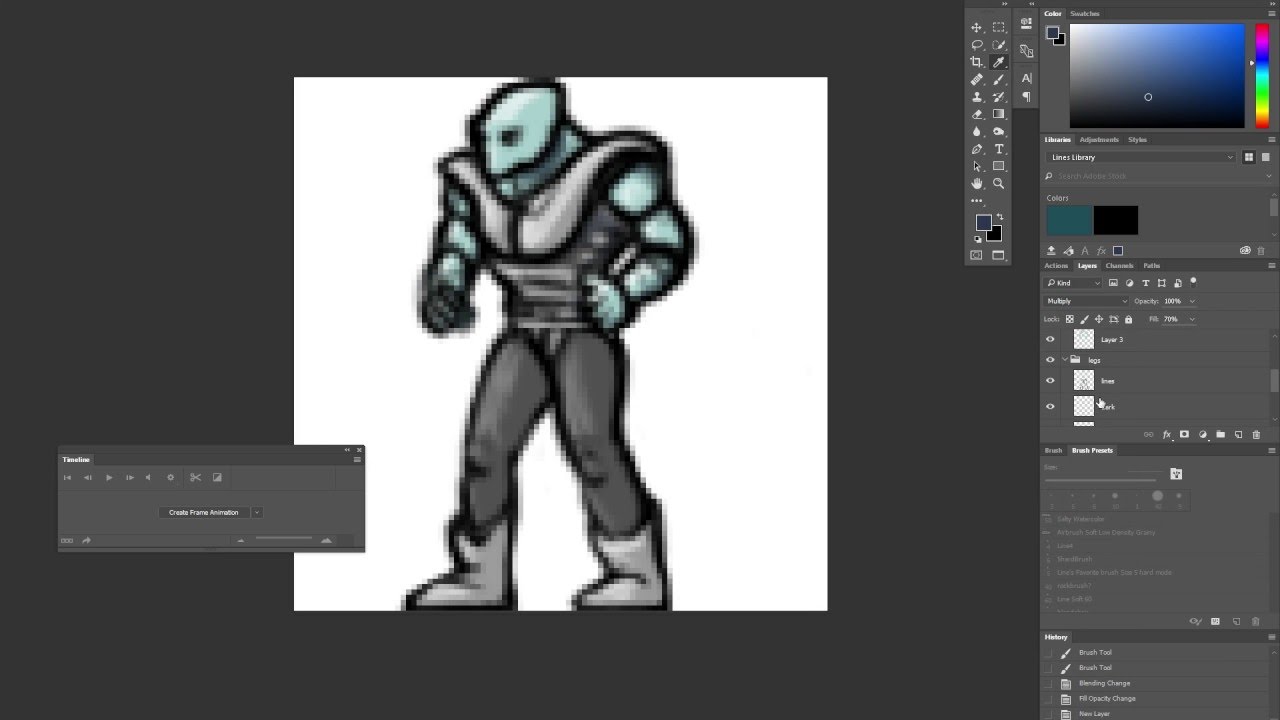
Task: Hide the dark layer visibility eye
Action: pos(1050,407)
